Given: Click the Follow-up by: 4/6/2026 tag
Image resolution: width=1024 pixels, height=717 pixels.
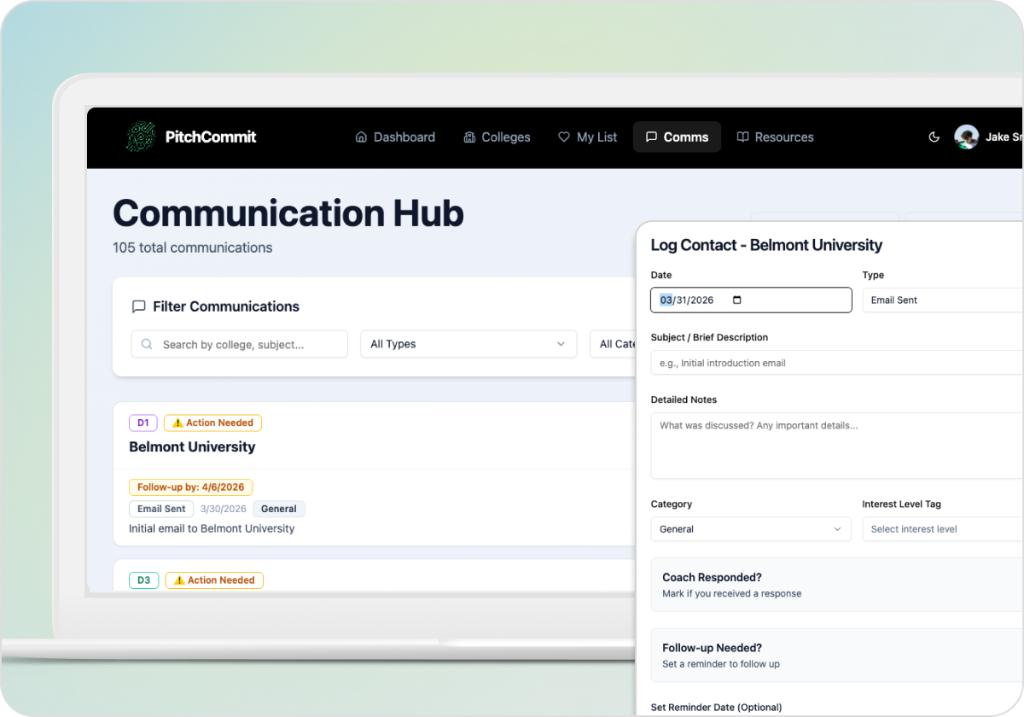Looking at the screenshot, I should click(x=191, y=487).
